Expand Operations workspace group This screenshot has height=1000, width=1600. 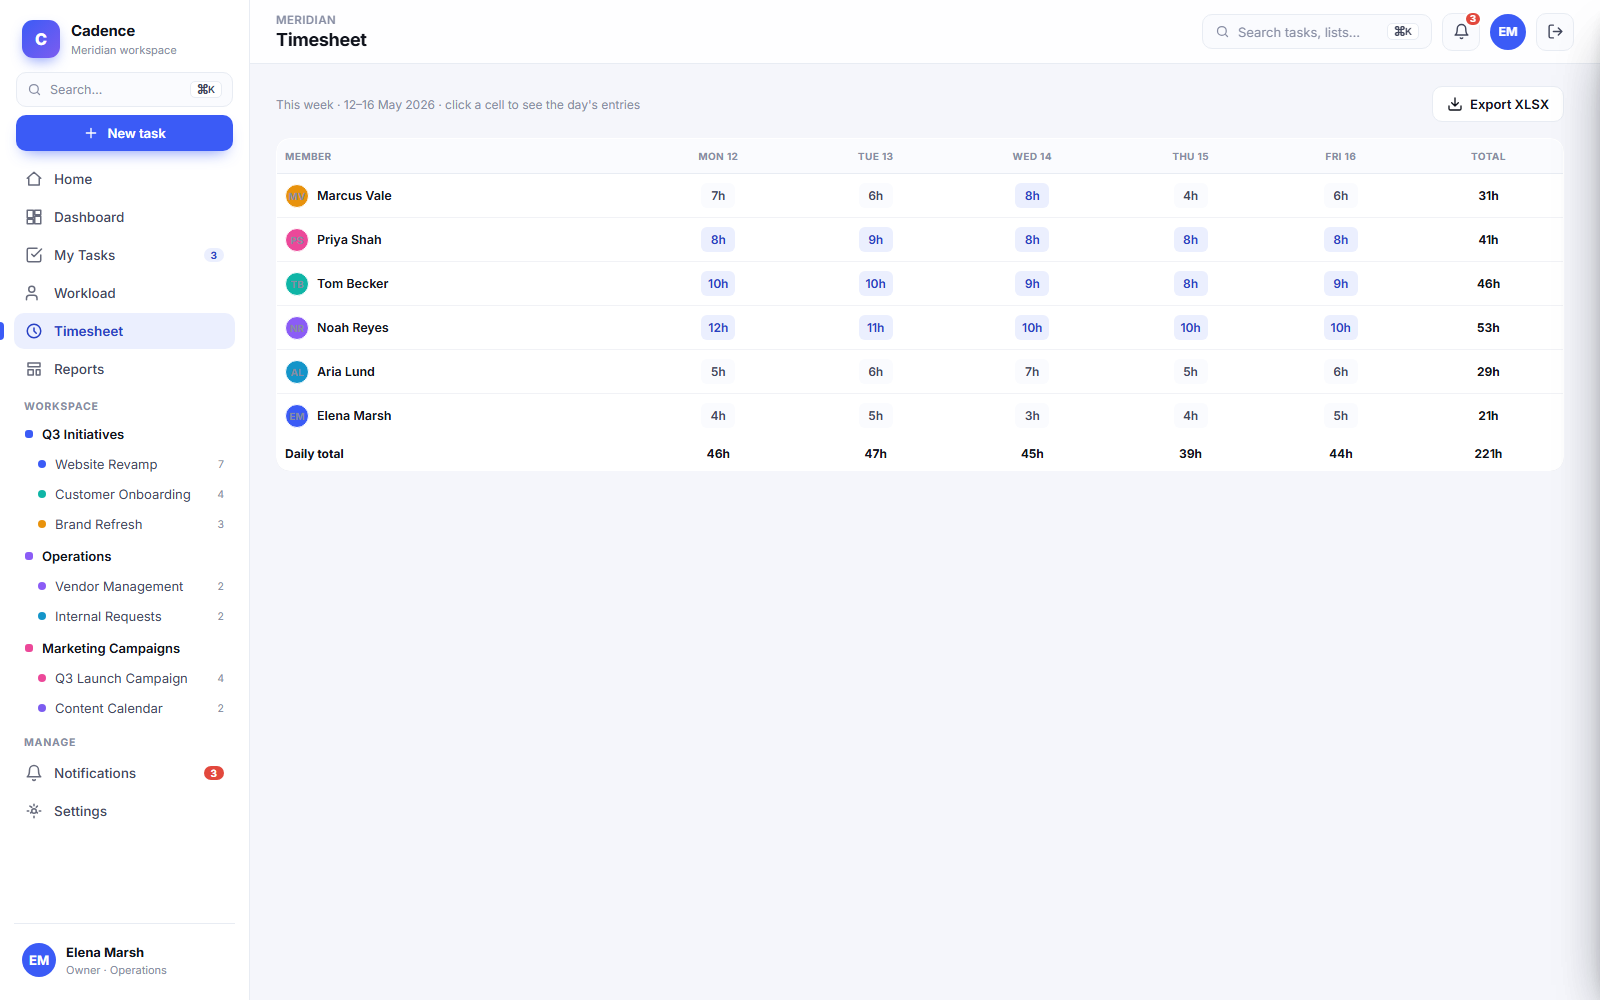point(124,556)
